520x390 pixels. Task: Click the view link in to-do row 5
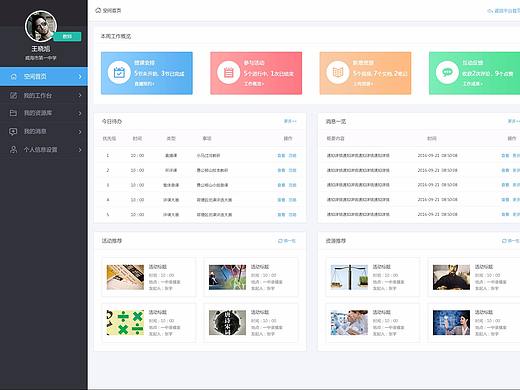pyautogui.click(x=281, y=215)
